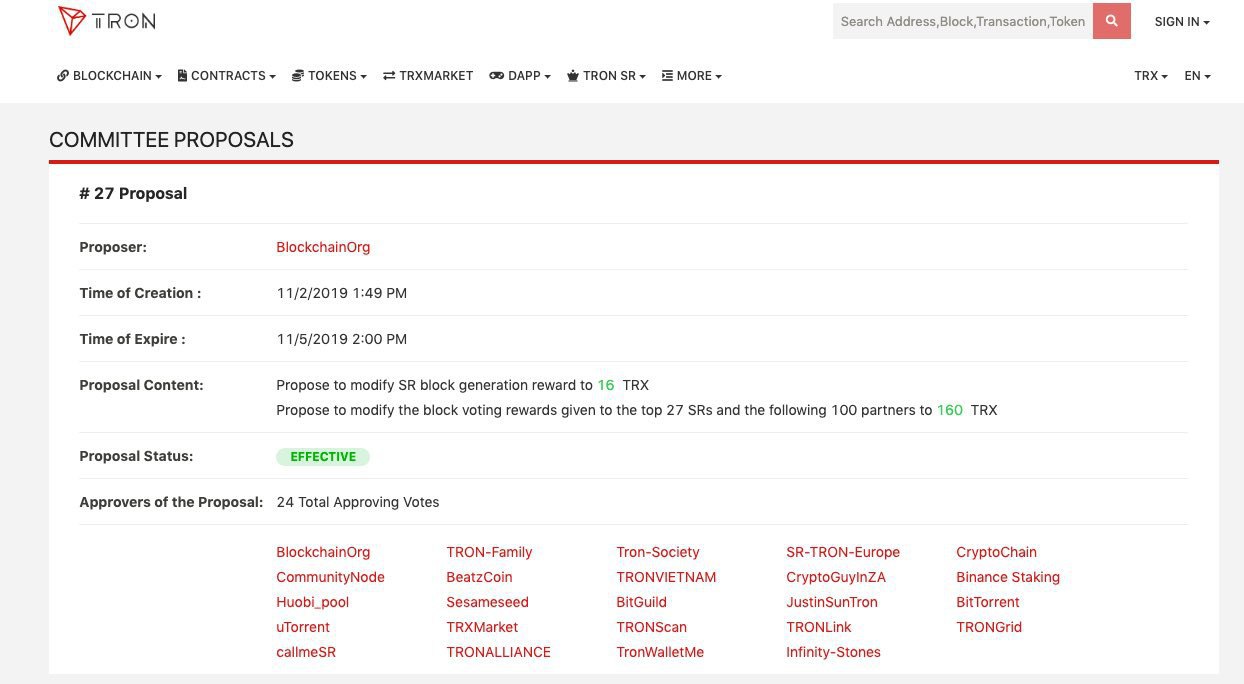Open approver Sesameseed
1244x684 pixels.
pyautogui.click(x=487, y=602)
